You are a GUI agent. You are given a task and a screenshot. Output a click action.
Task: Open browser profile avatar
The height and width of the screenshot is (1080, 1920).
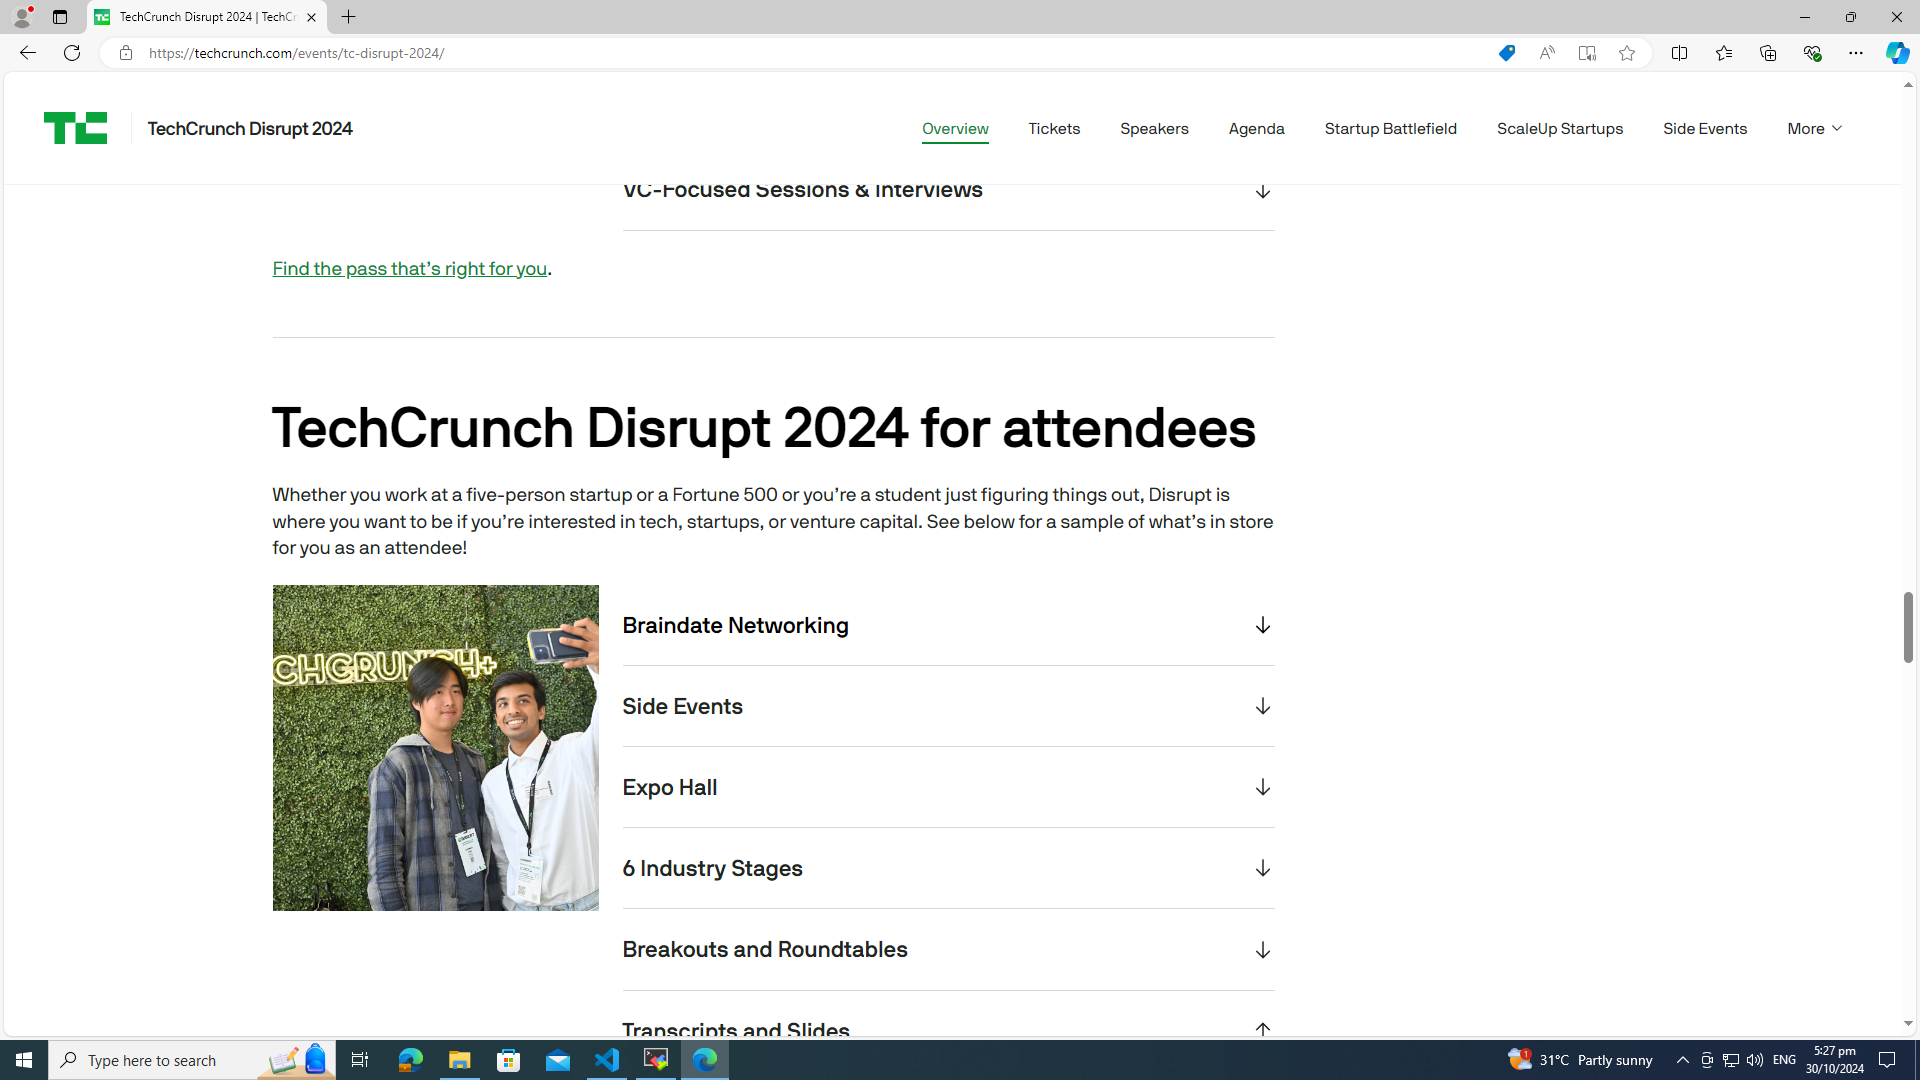click(21, 17)
